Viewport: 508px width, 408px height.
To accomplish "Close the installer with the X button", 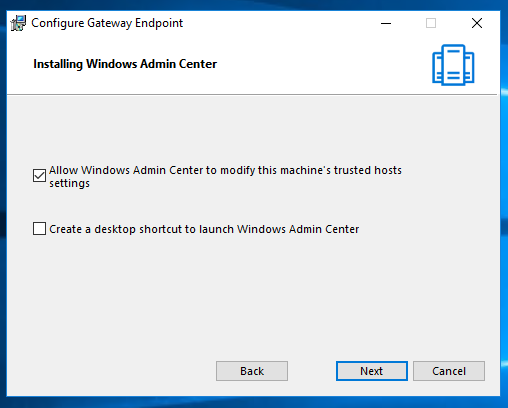I will 477,23.
